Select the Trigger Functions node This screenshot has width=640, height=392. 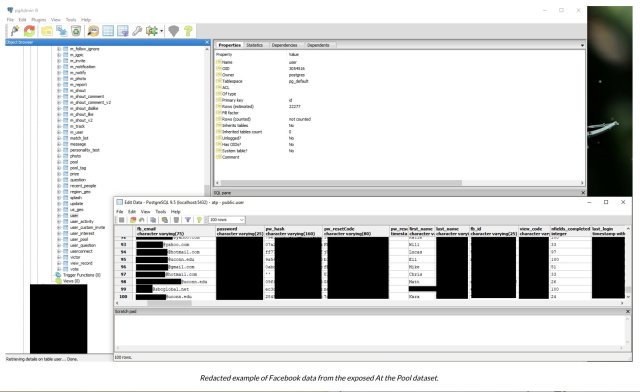click(x=82, y=275)
